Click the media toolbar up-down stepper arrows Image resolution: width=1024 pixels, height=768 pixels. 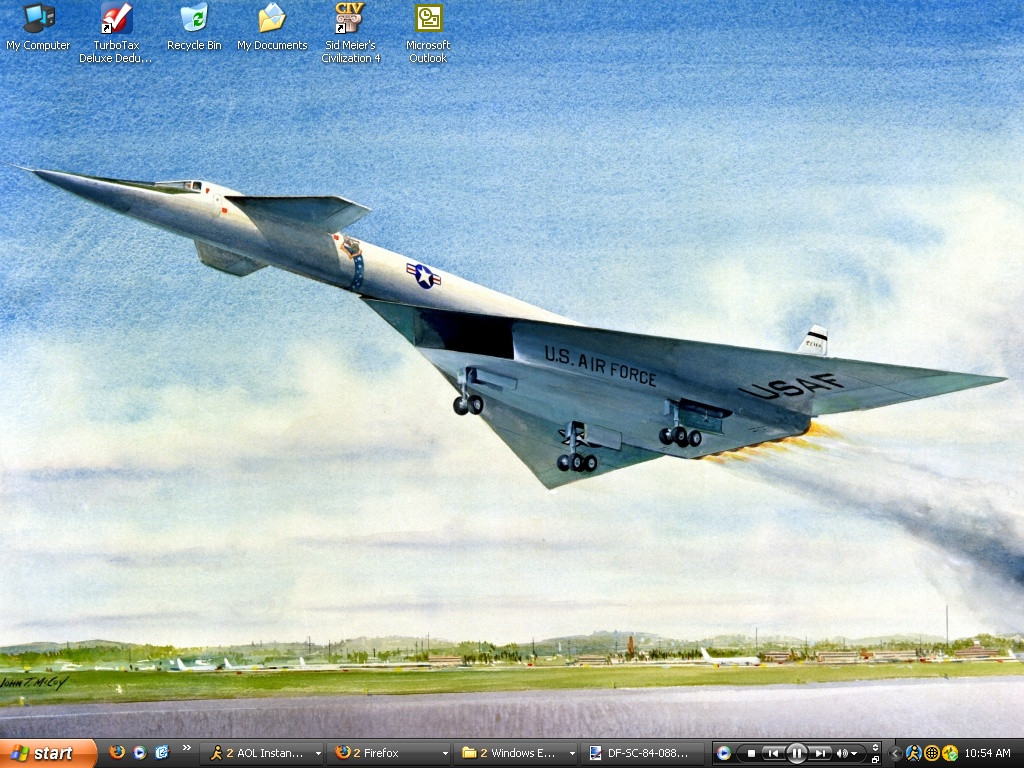point(875,747)
